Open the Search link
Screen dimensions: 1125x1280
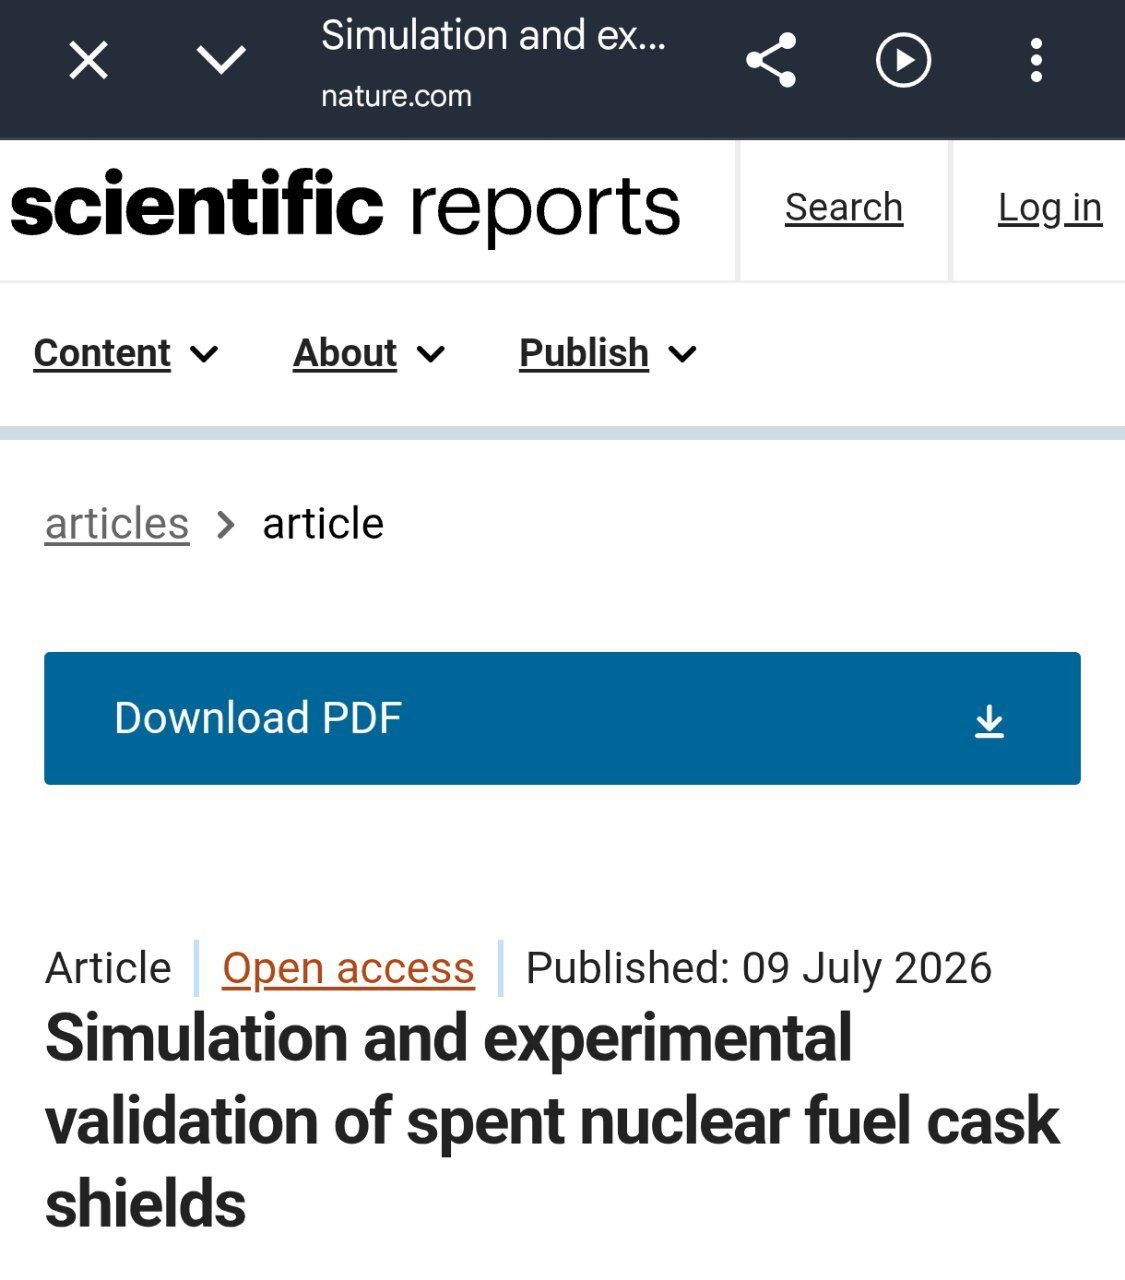844,208
